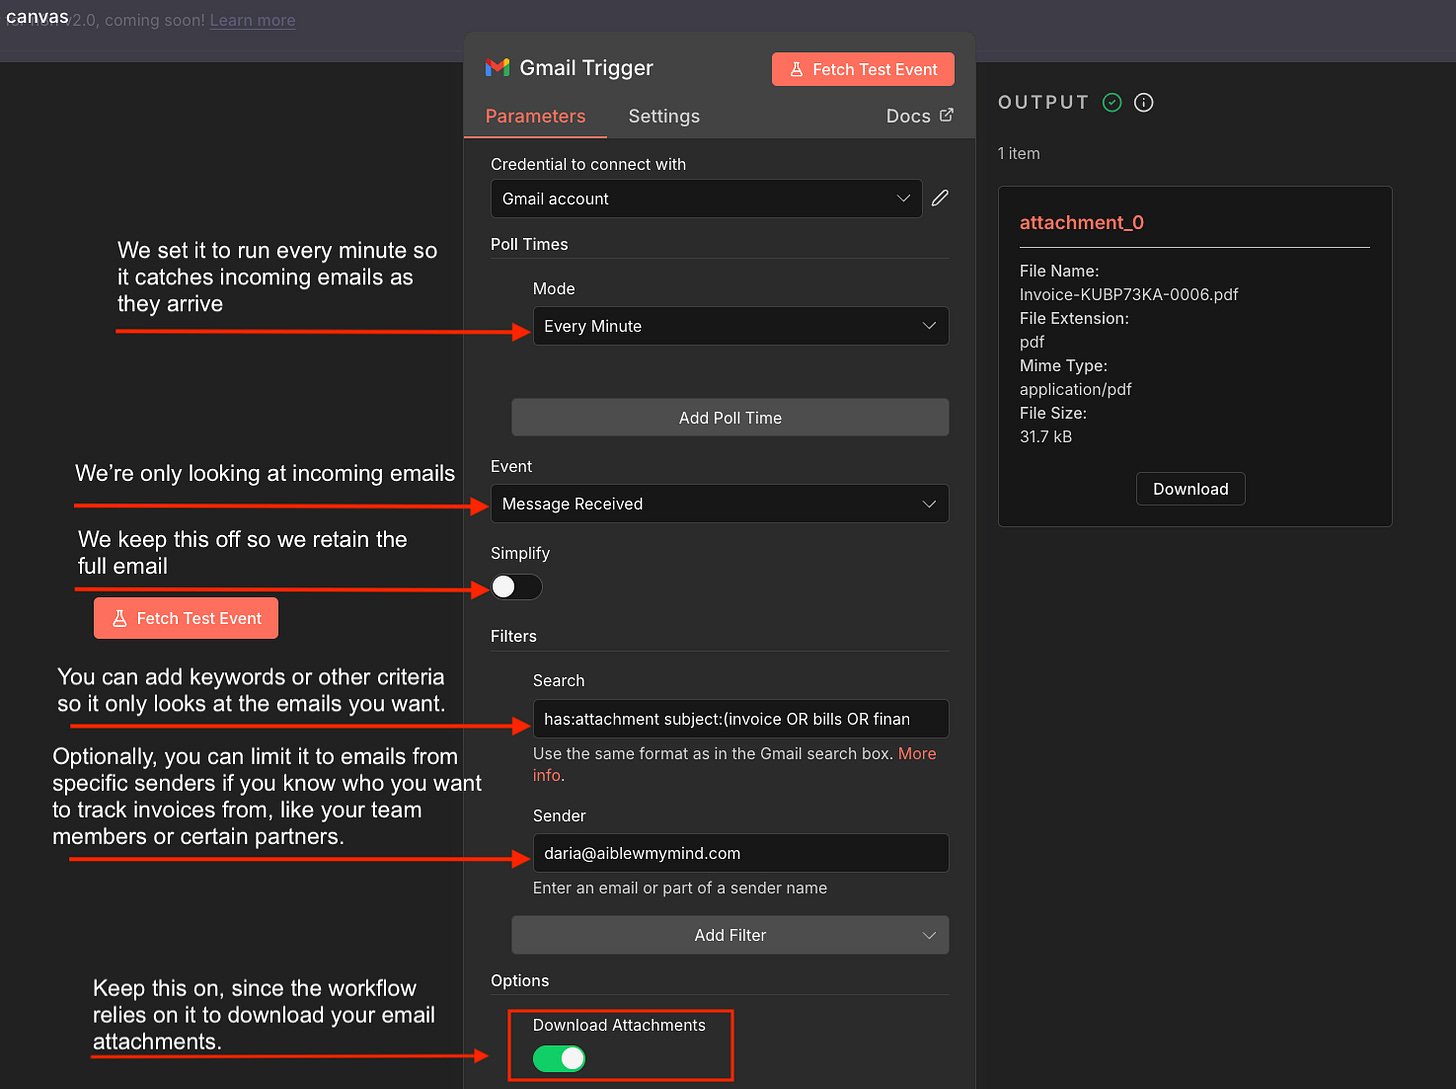Click the 31.7 kB file size value

[x=1046, y=436]
